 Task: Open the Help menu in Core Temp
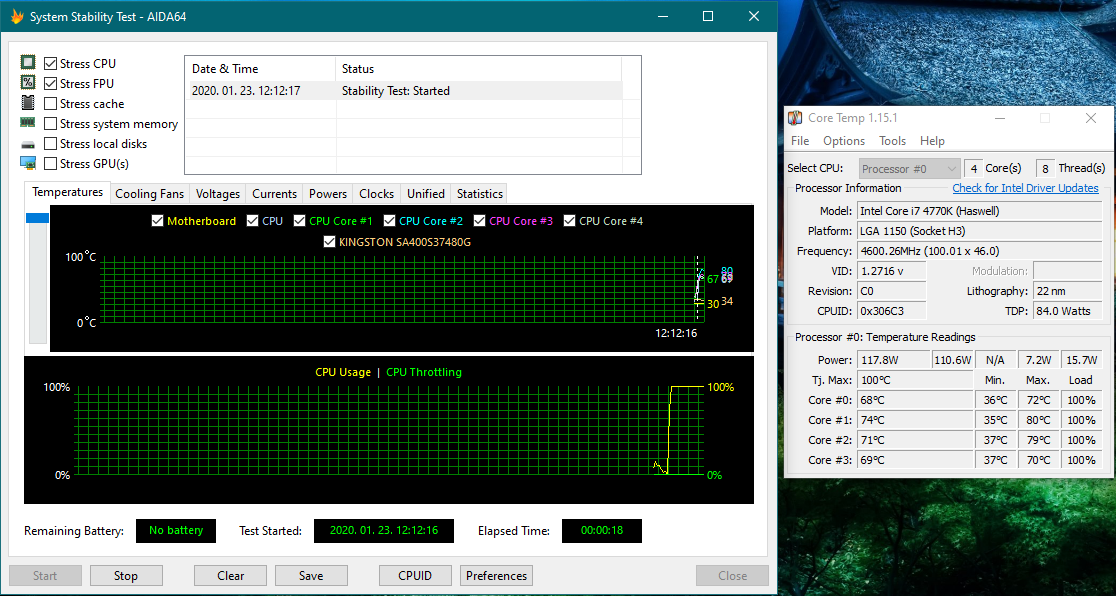pos(932,141)
